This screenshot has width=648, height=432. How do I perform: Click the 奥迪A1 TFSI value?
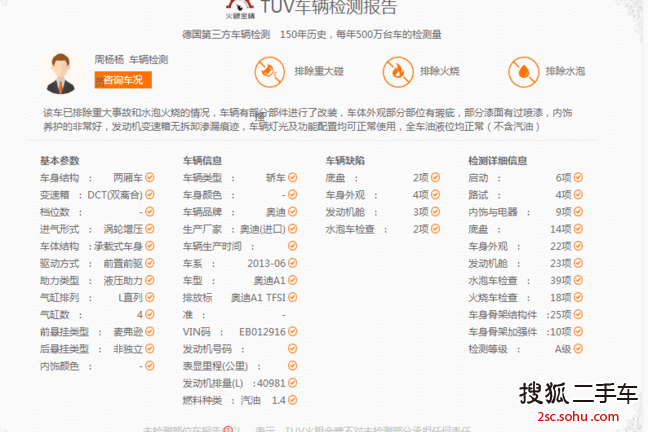pyautogui.click(x=258, y=298)
